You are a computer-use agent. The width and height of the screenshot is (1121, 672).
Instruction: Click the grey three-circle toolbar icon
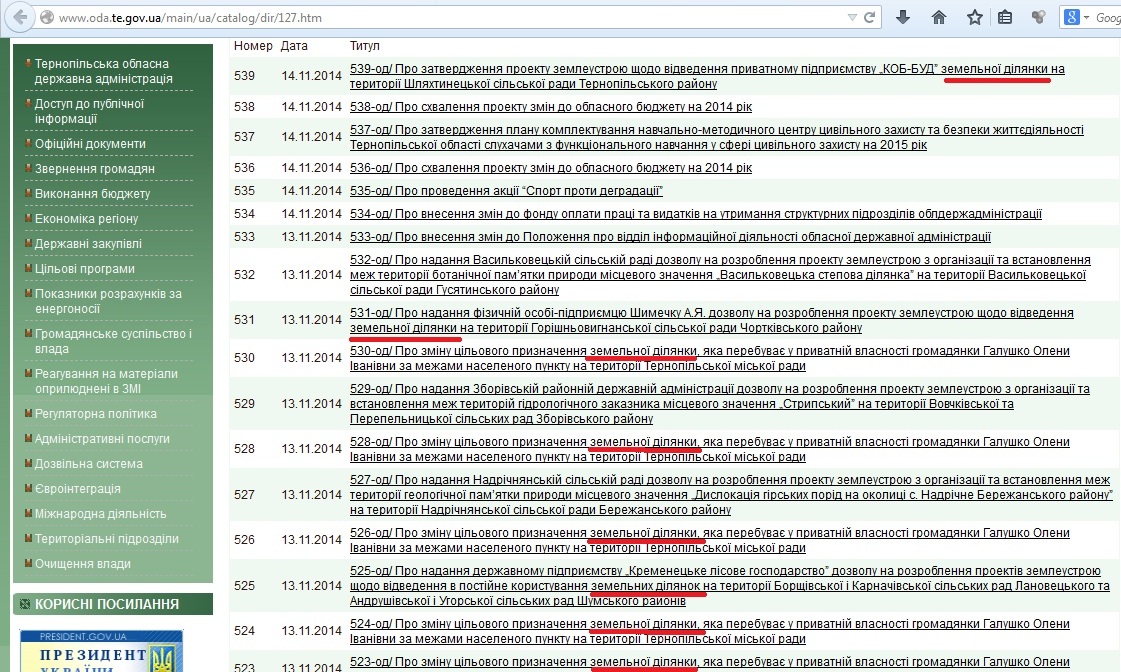tap(1038, 17)
